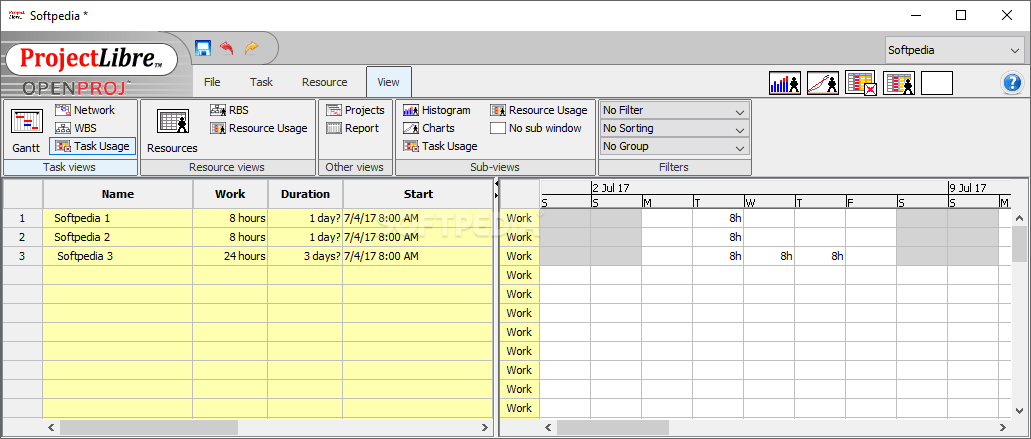This screenshot has height=439, width=1031.
Task: Click the Work label of Softpedia 1 row
Action: pos(519,218)
